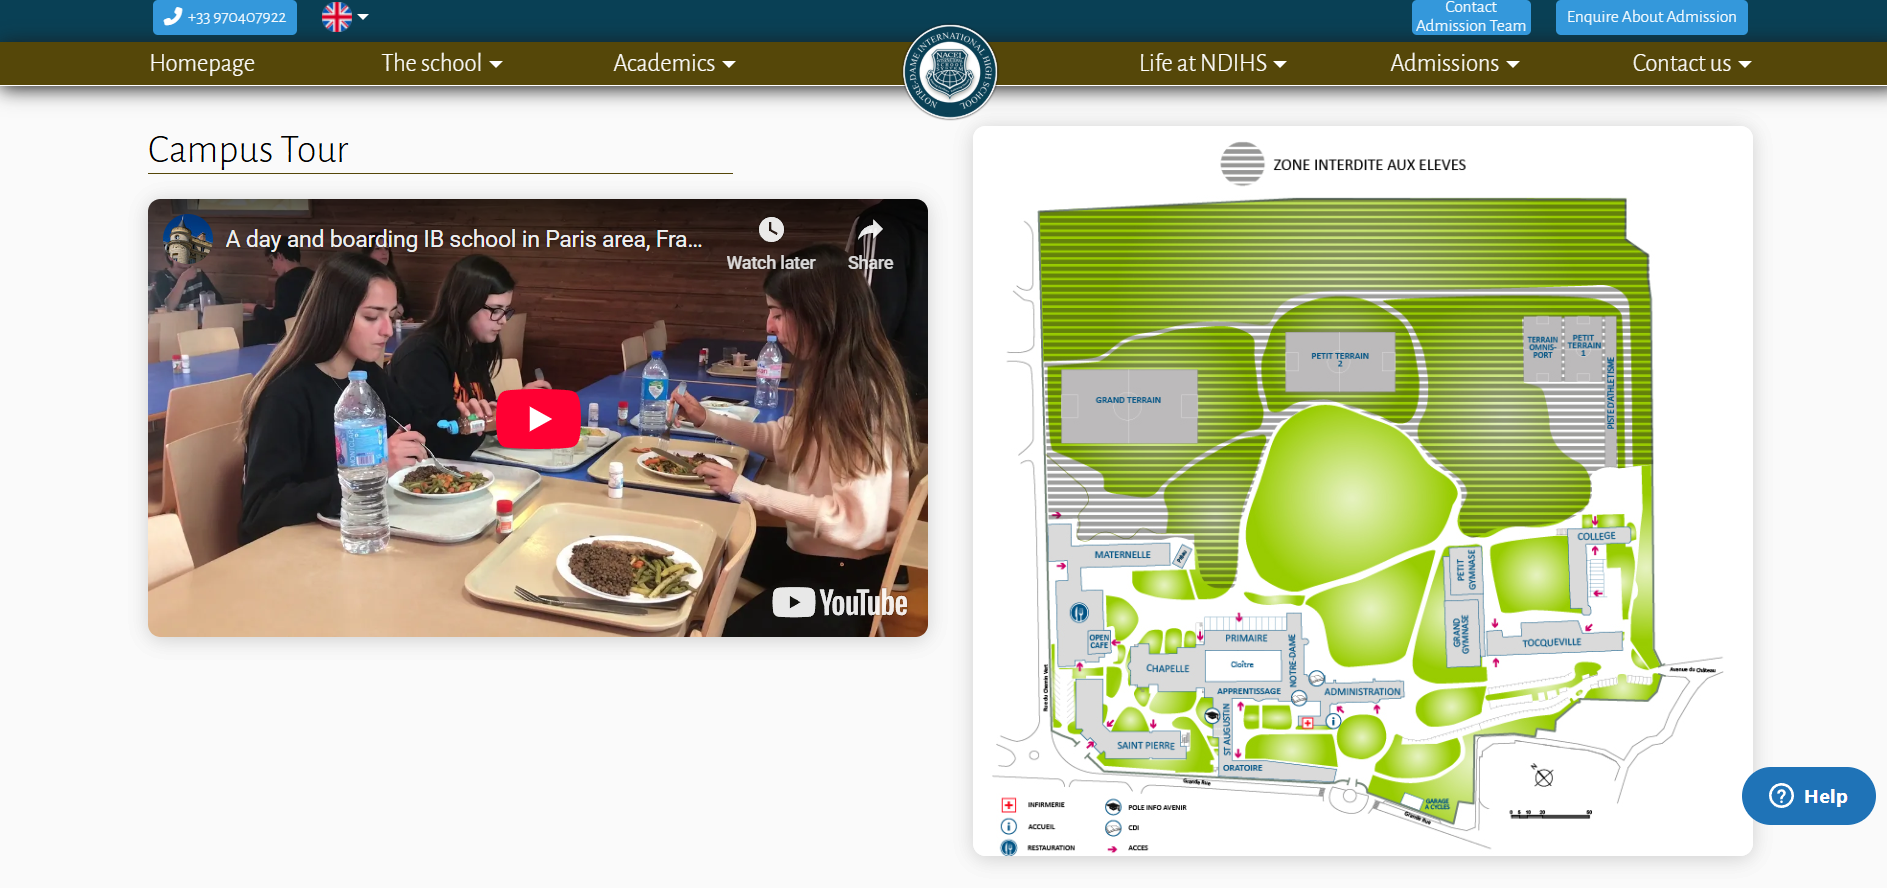The width and height of the screenshot is (1887, 888).
Task: Open the Life at NDIHS dropdown
Action: (x=1212, y=63)
